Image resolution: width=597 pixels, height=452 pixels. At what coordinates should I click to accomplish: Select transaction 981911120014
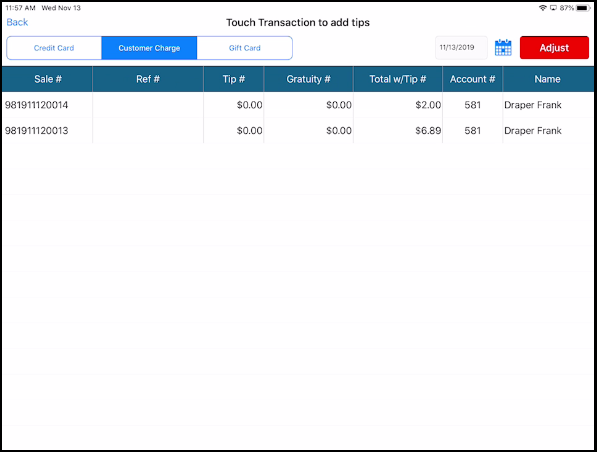(298, 105)
